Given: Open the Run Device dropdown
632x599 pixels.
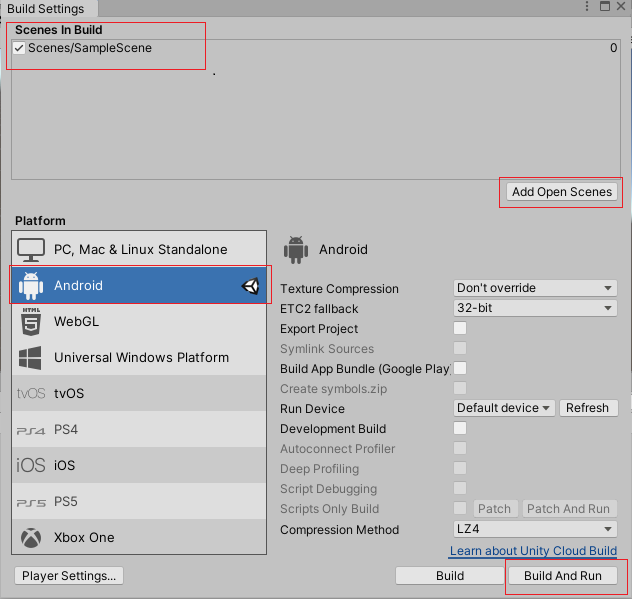Looking at the screenshot, I should pyautogui.click(x=504, y=408).
